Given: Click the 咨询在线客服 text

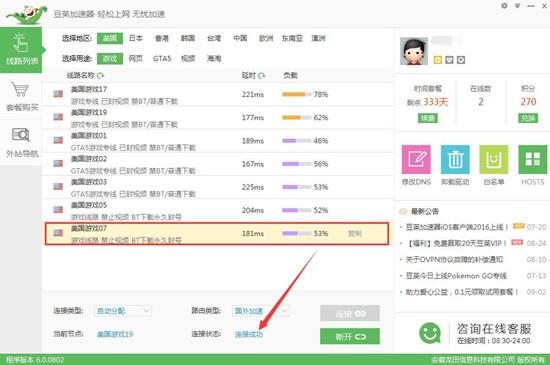Looking at the screenshot, I should [x=494, y=329].
